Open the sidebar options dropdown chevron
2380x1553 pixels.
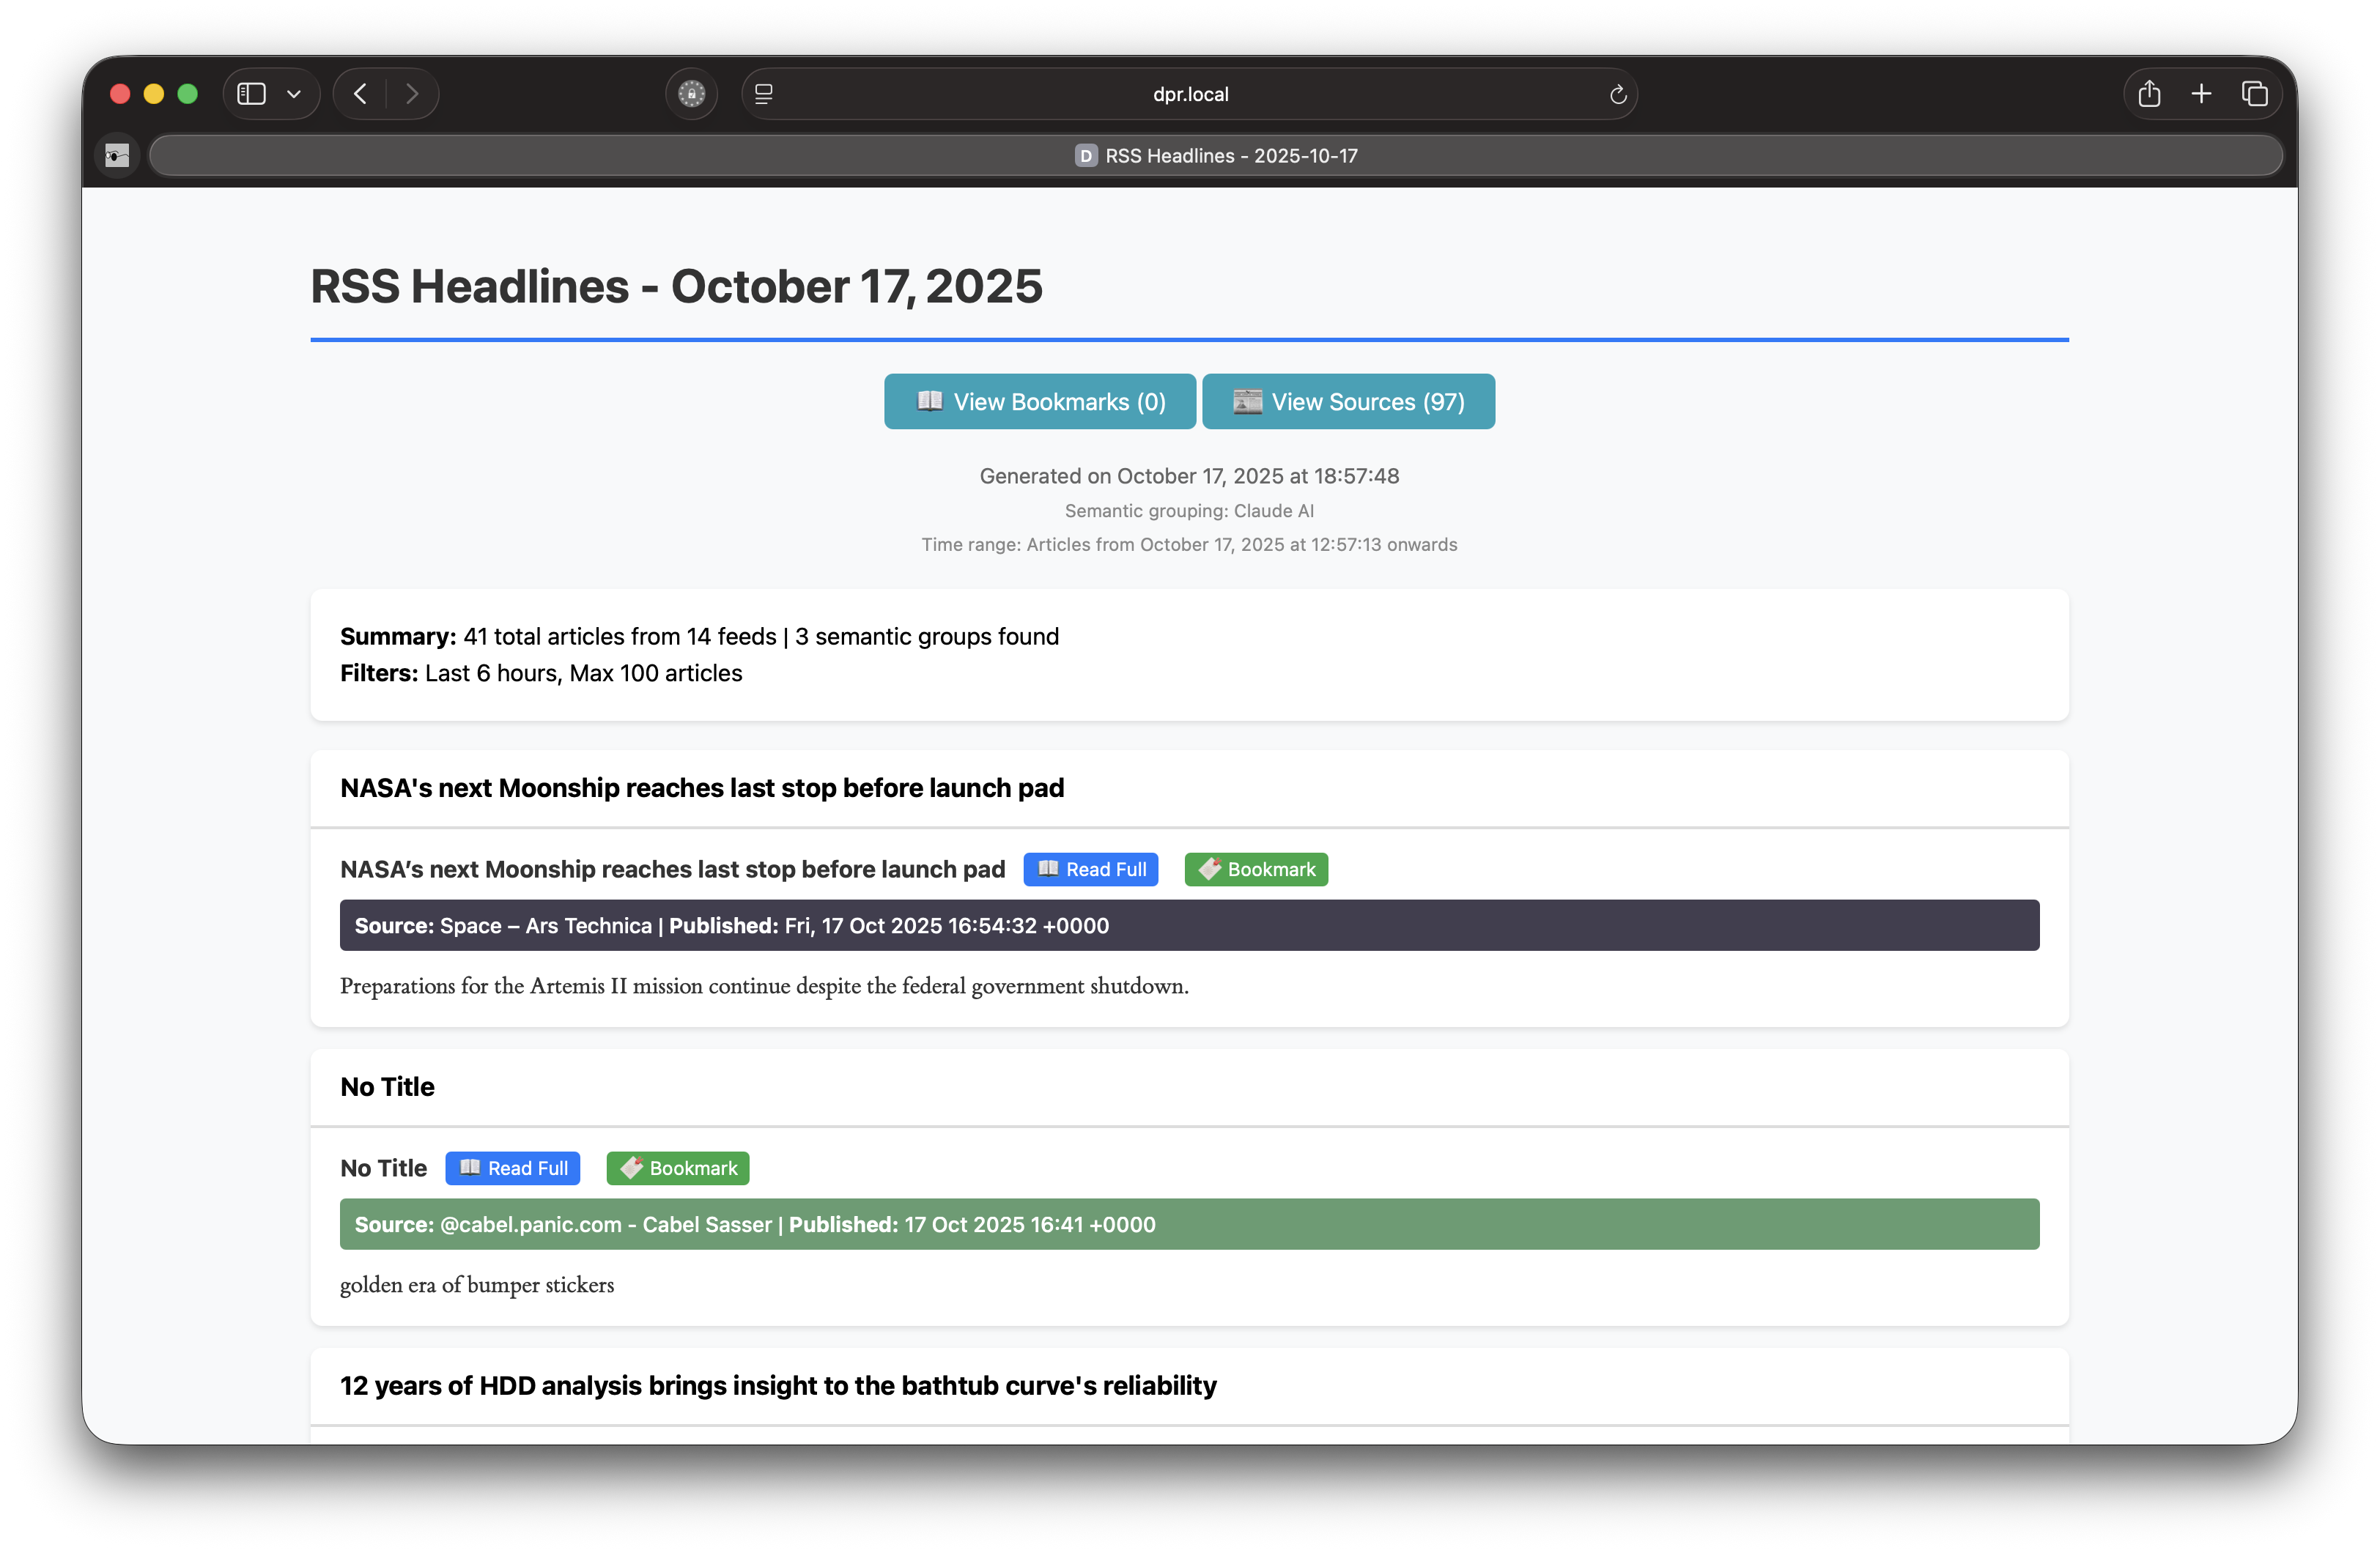pyautogui.click(x=294, y=94)
